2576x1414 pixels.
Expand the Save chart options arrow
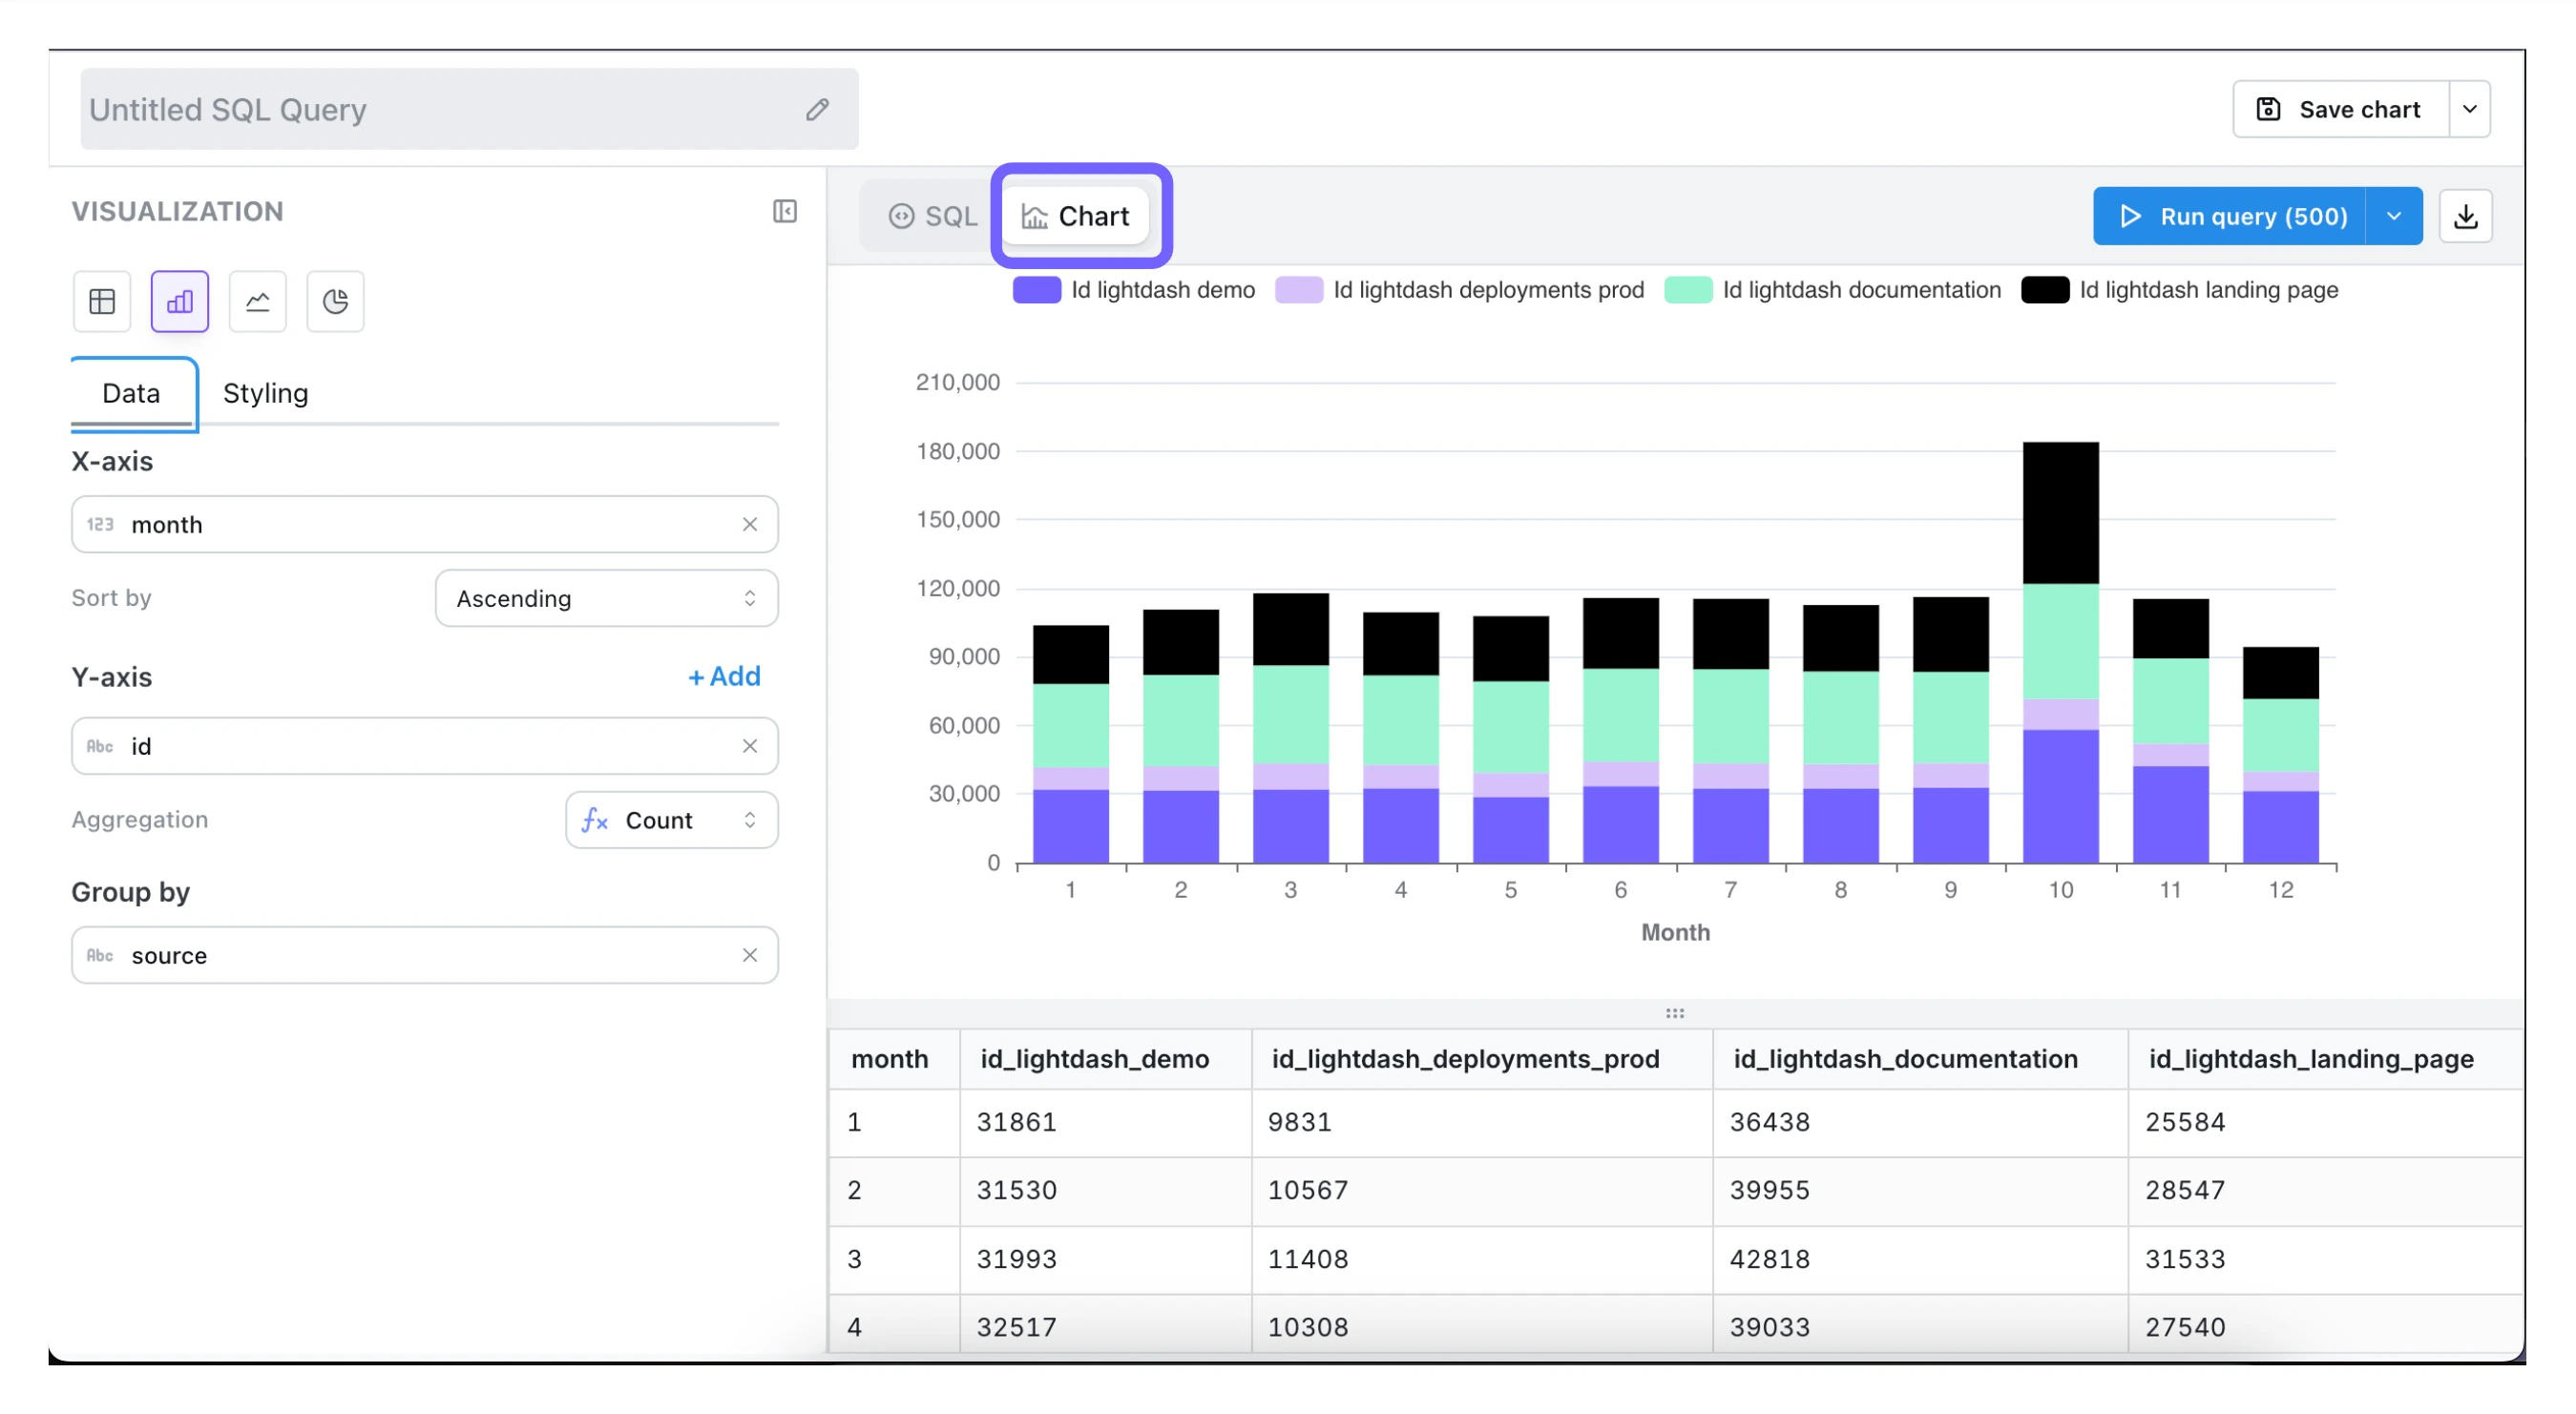coord(2469,109)
